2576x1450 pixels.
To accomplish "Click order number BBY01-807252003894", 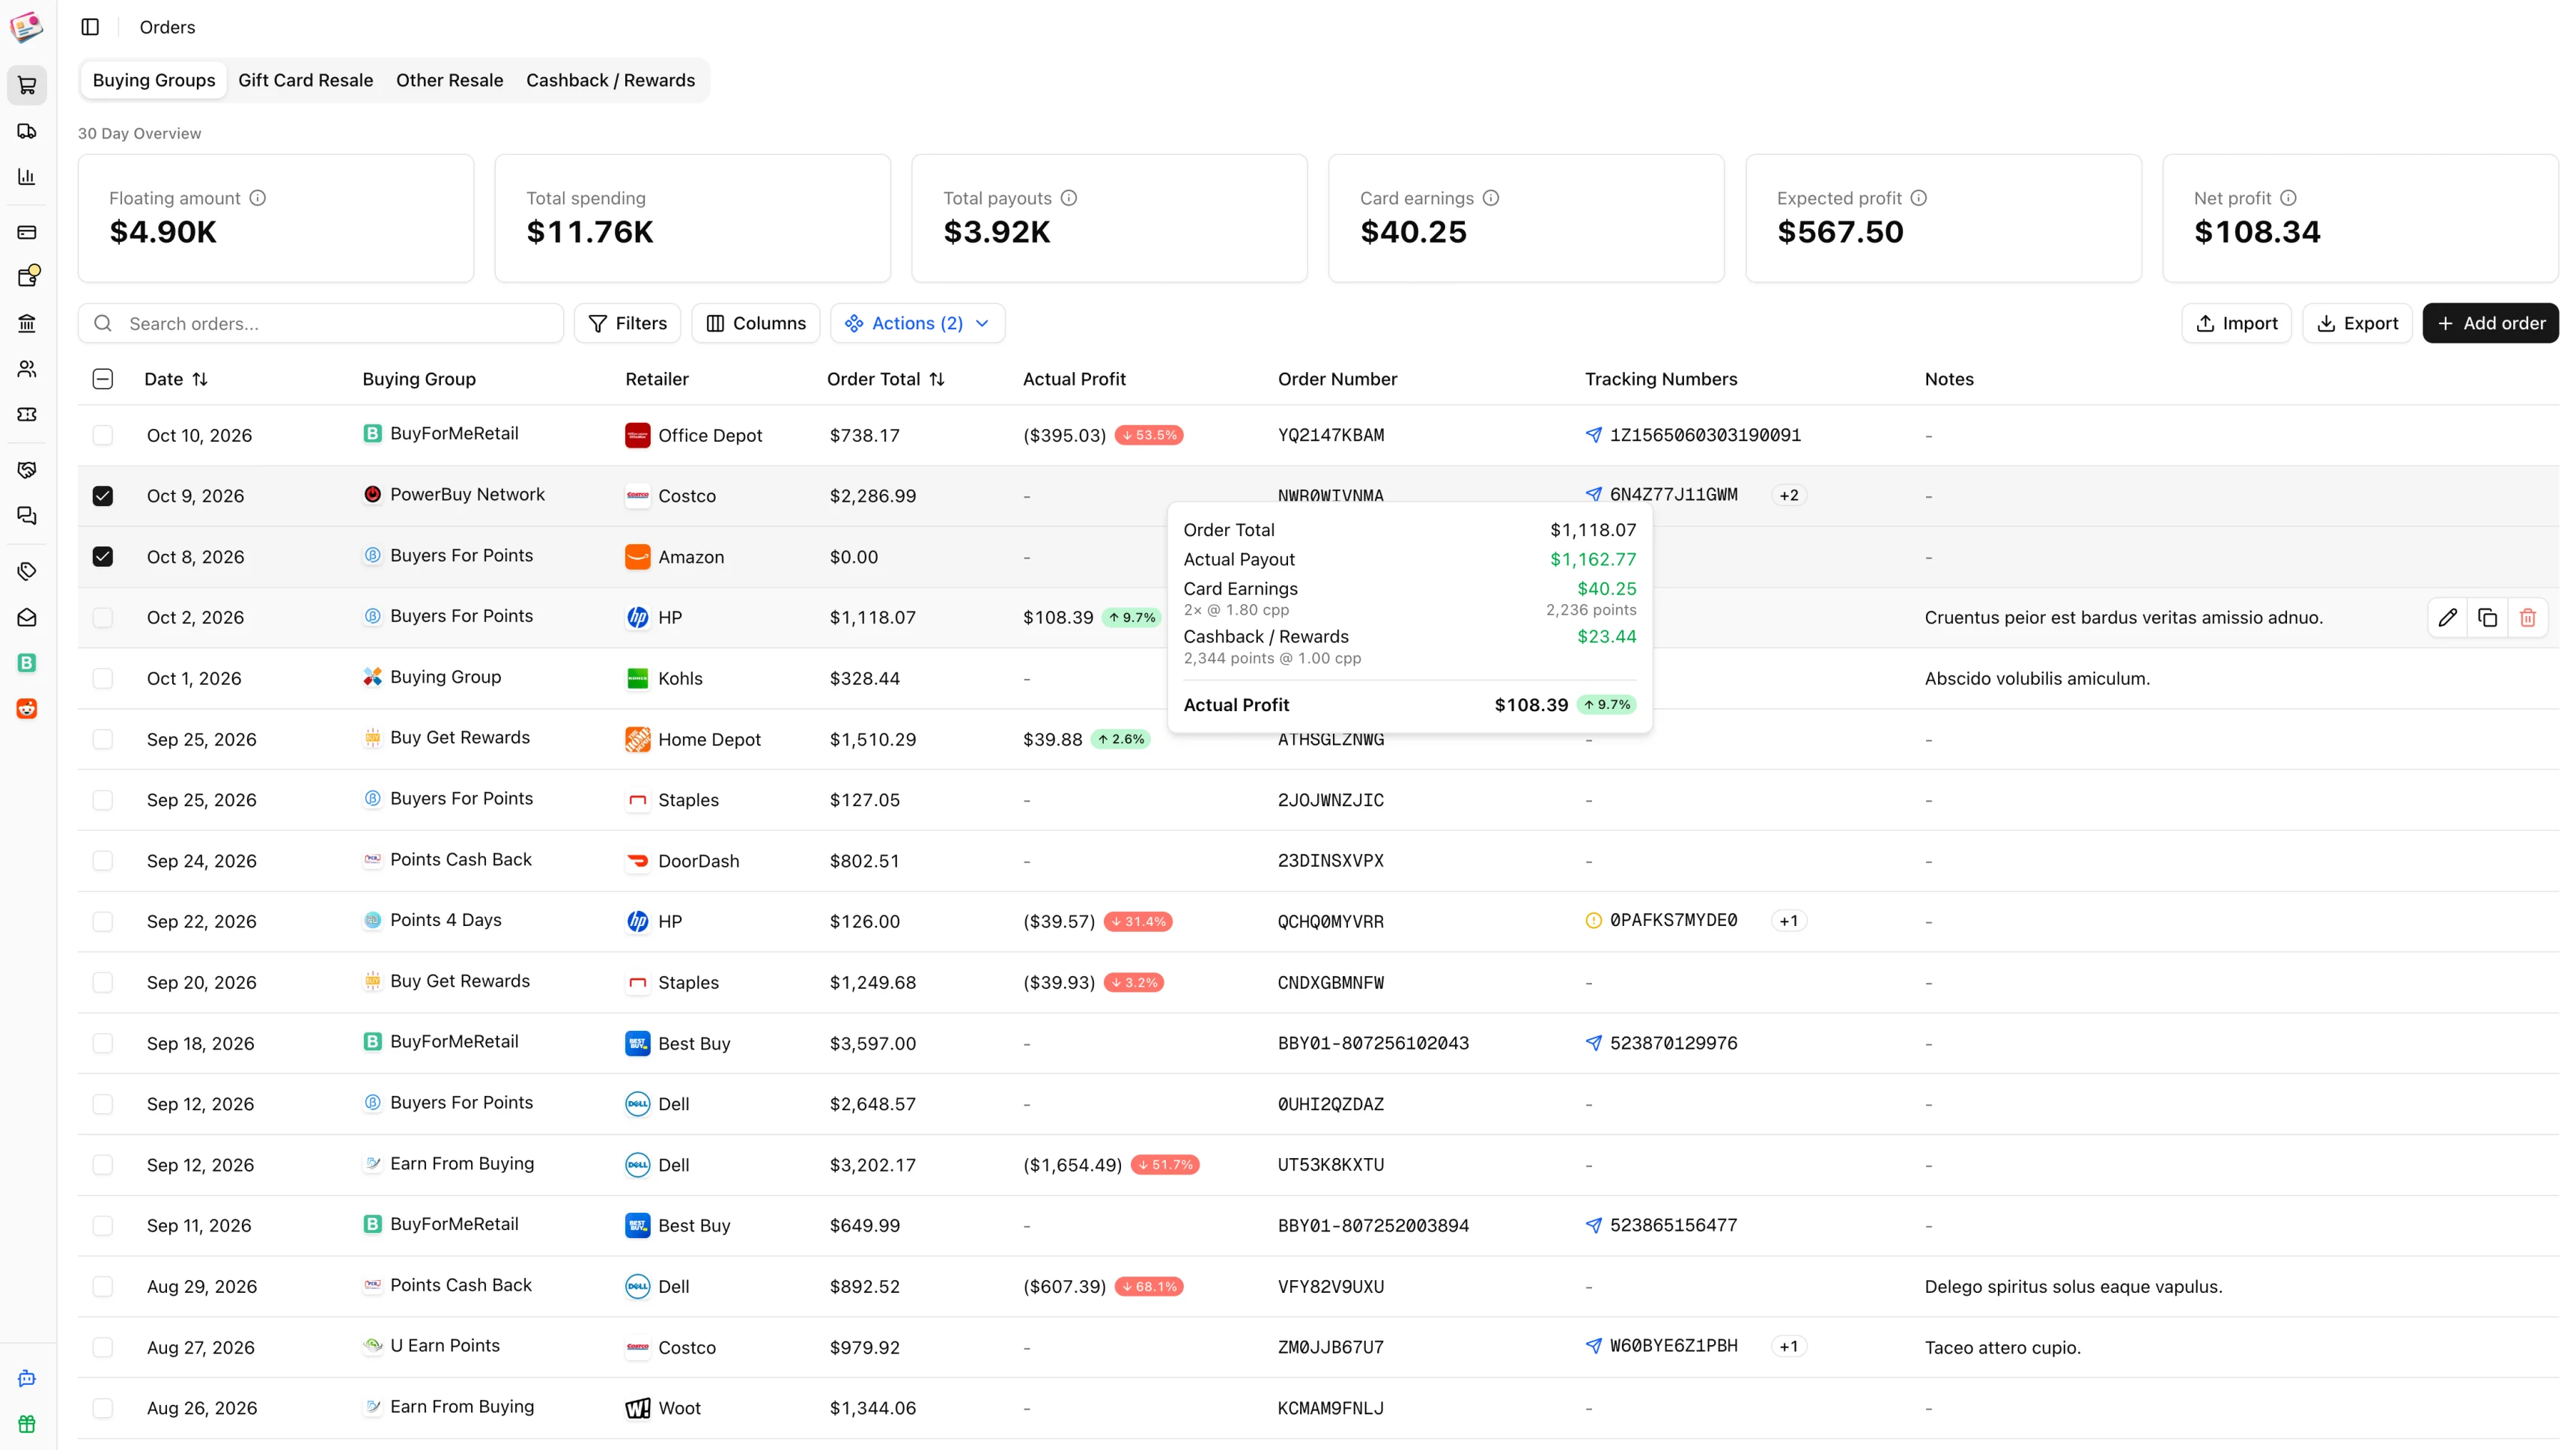I will point(1373,1225).
